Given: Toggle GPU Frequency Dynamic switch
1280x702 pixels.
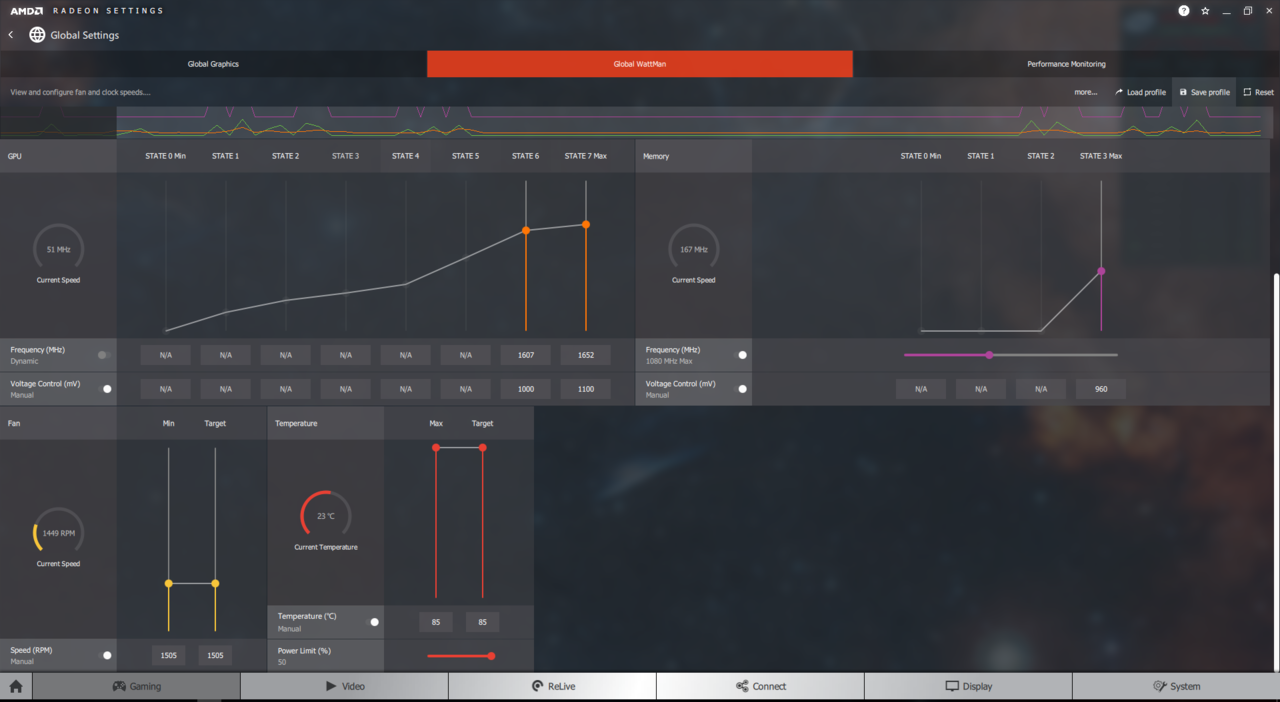Looking at the screenshot, I should pos(103,355).
